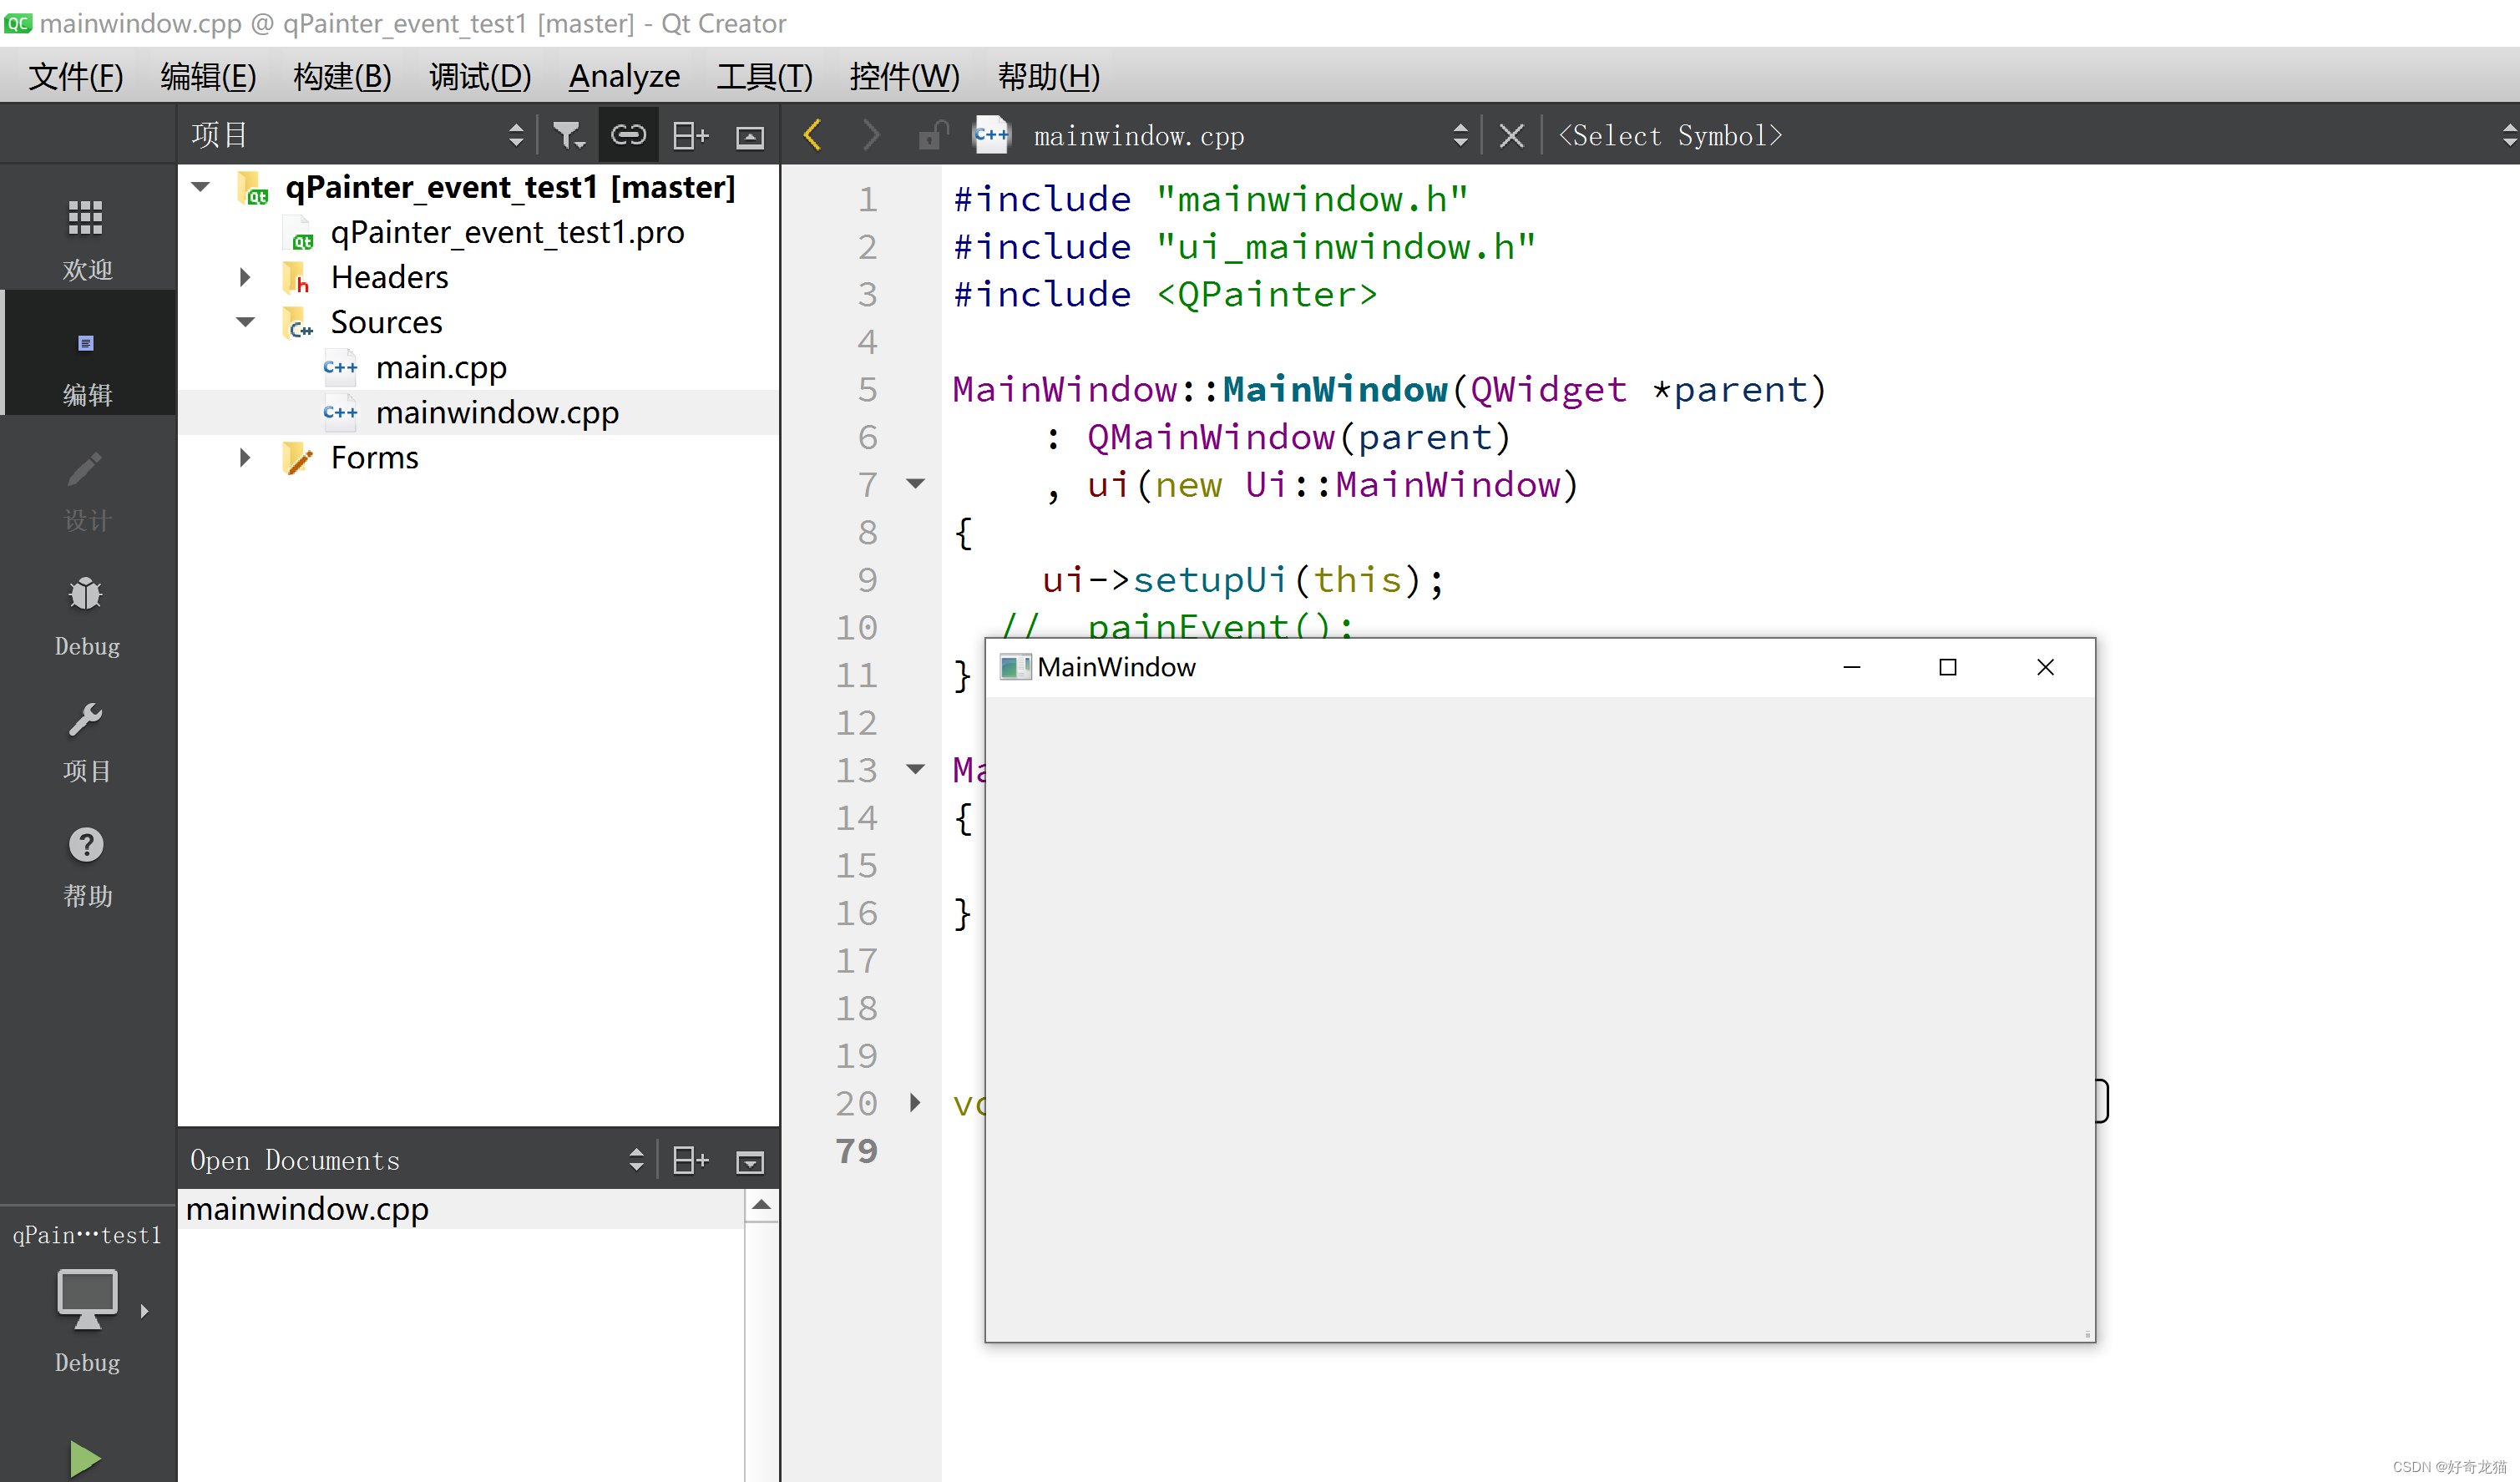The image size is (2520, 1482).
Task: Click the maximize editor icon in project toolbar
Action: pos(750,136)
